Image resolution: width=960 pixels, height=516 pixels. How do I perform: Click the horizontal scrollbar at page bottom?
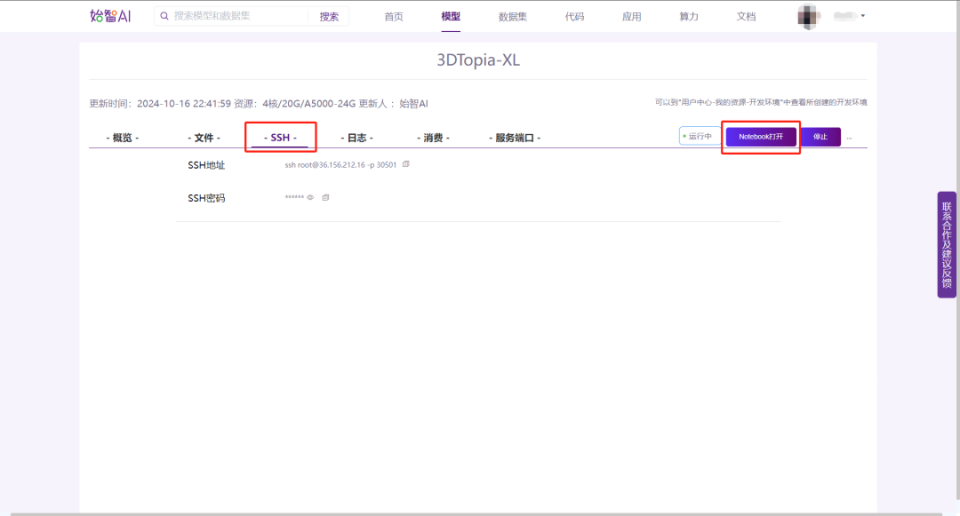pos(476,514)
